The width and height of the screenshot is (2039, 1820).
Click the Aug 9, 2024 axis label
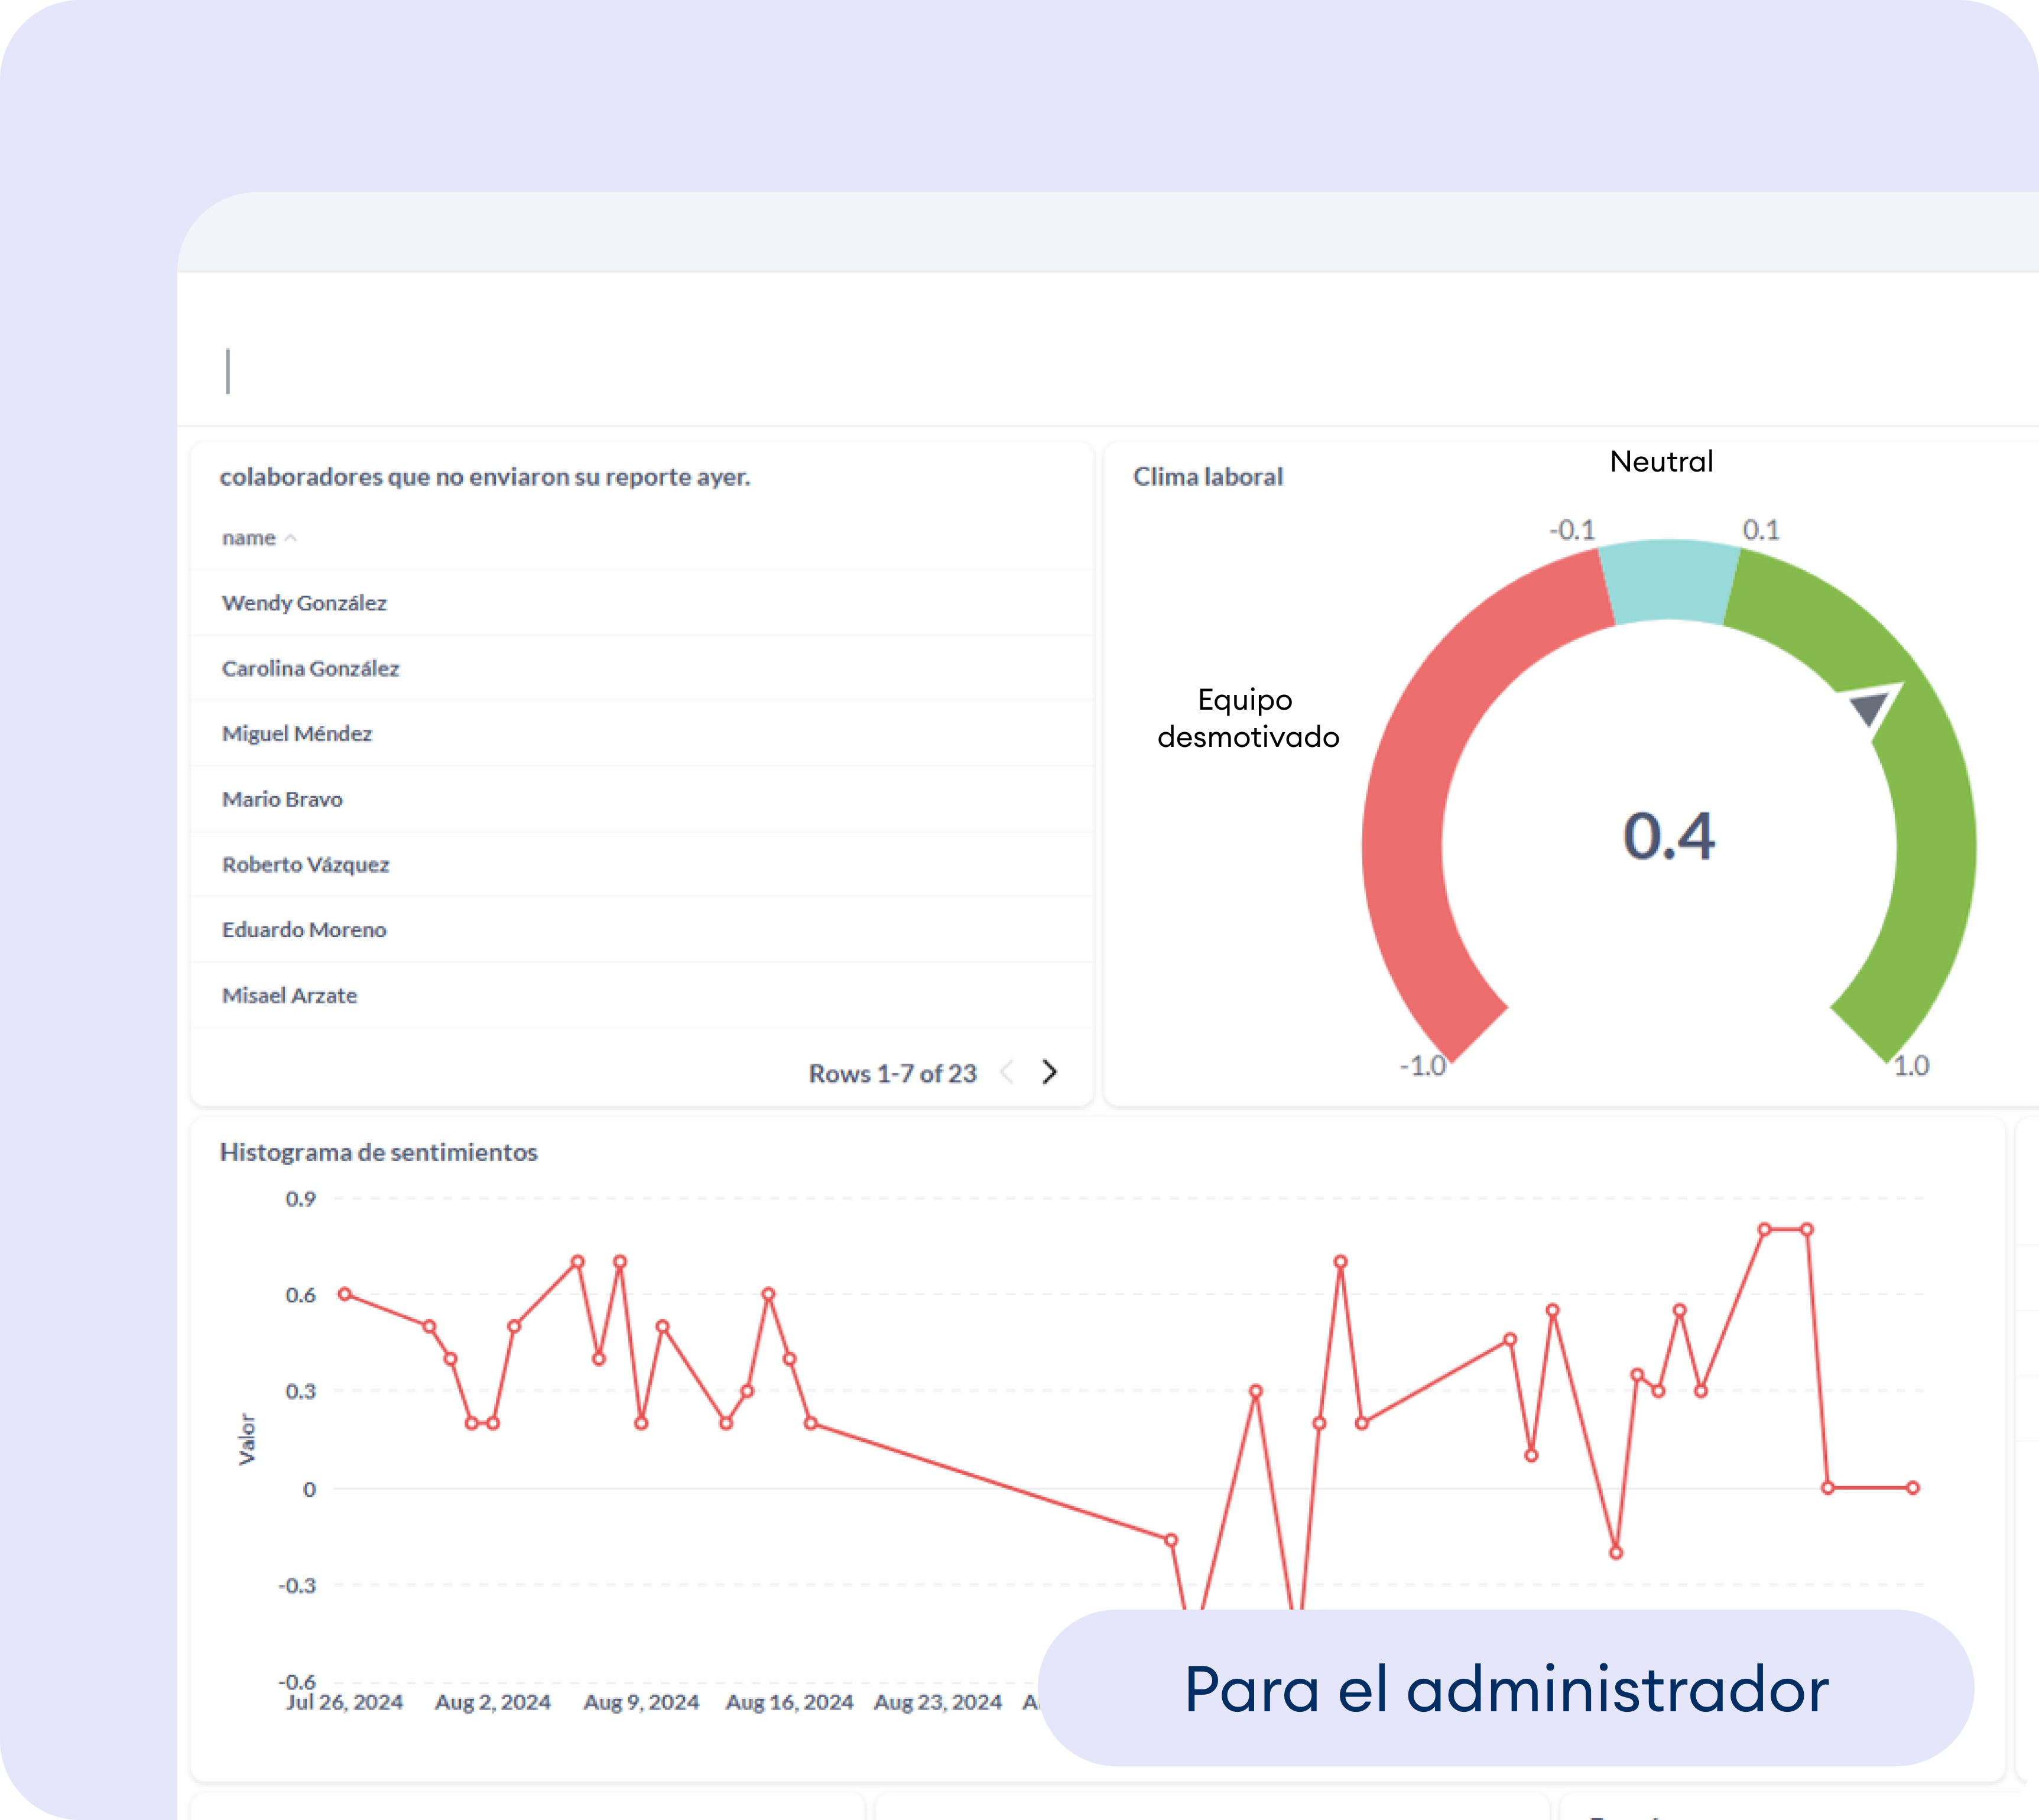coord(641,1702)
